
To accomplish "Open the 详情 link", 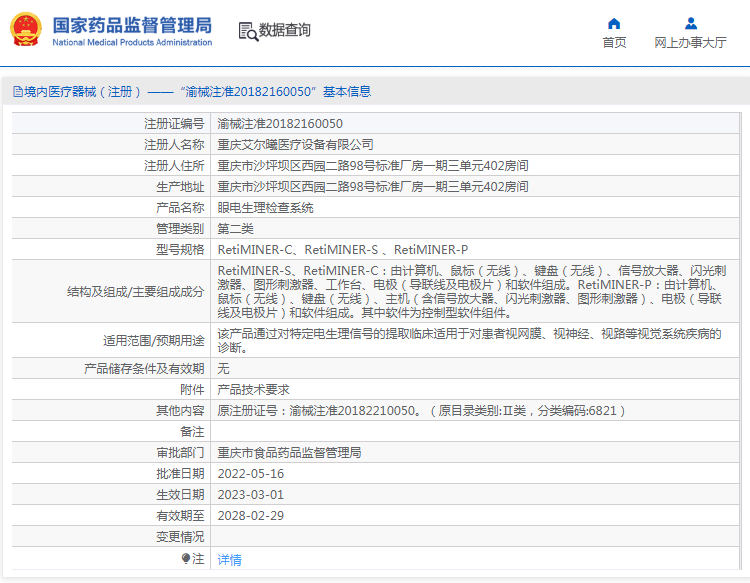I will [229, 560].
